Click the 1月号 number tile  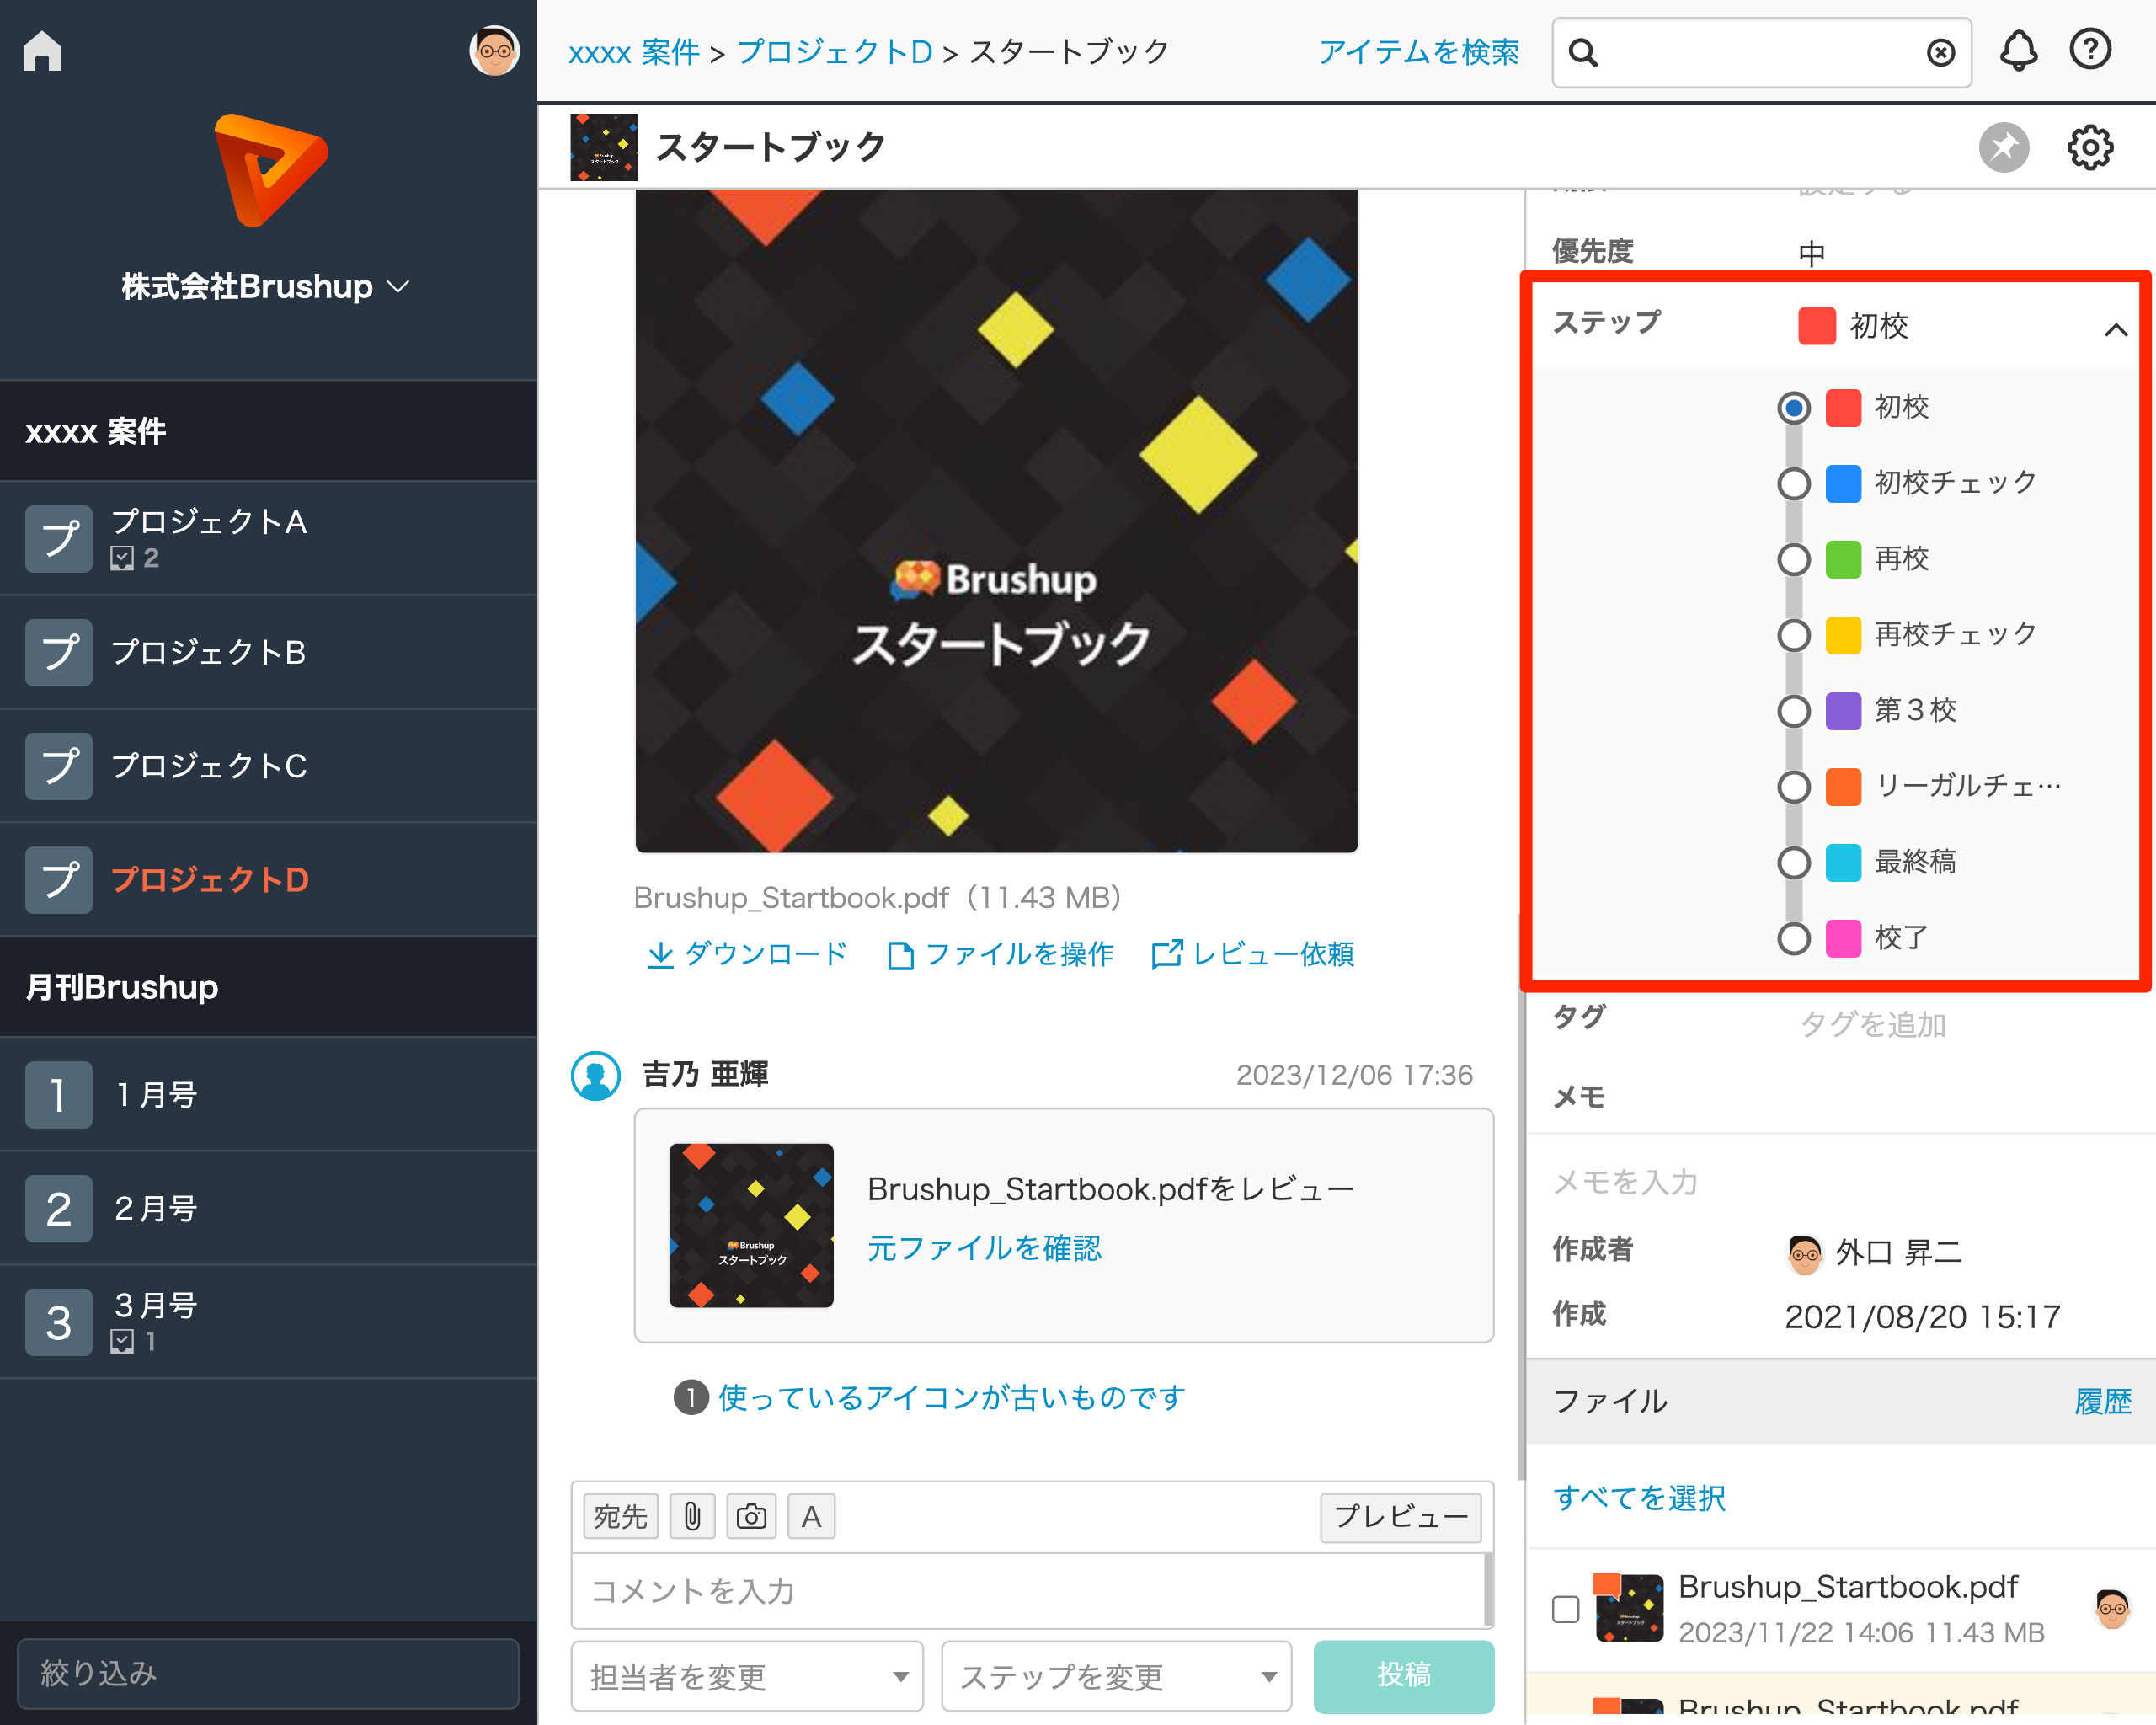pos(59,1095)
